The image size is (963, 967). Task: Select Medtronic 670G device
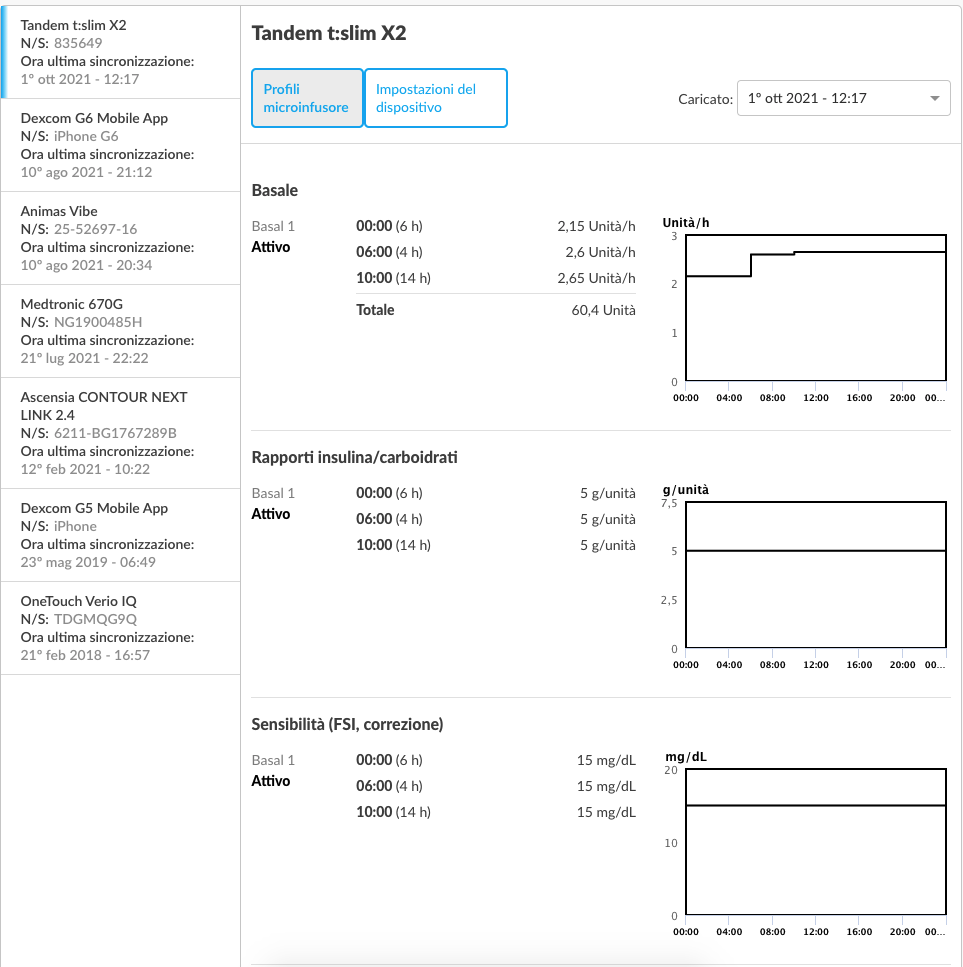[121, 332]
